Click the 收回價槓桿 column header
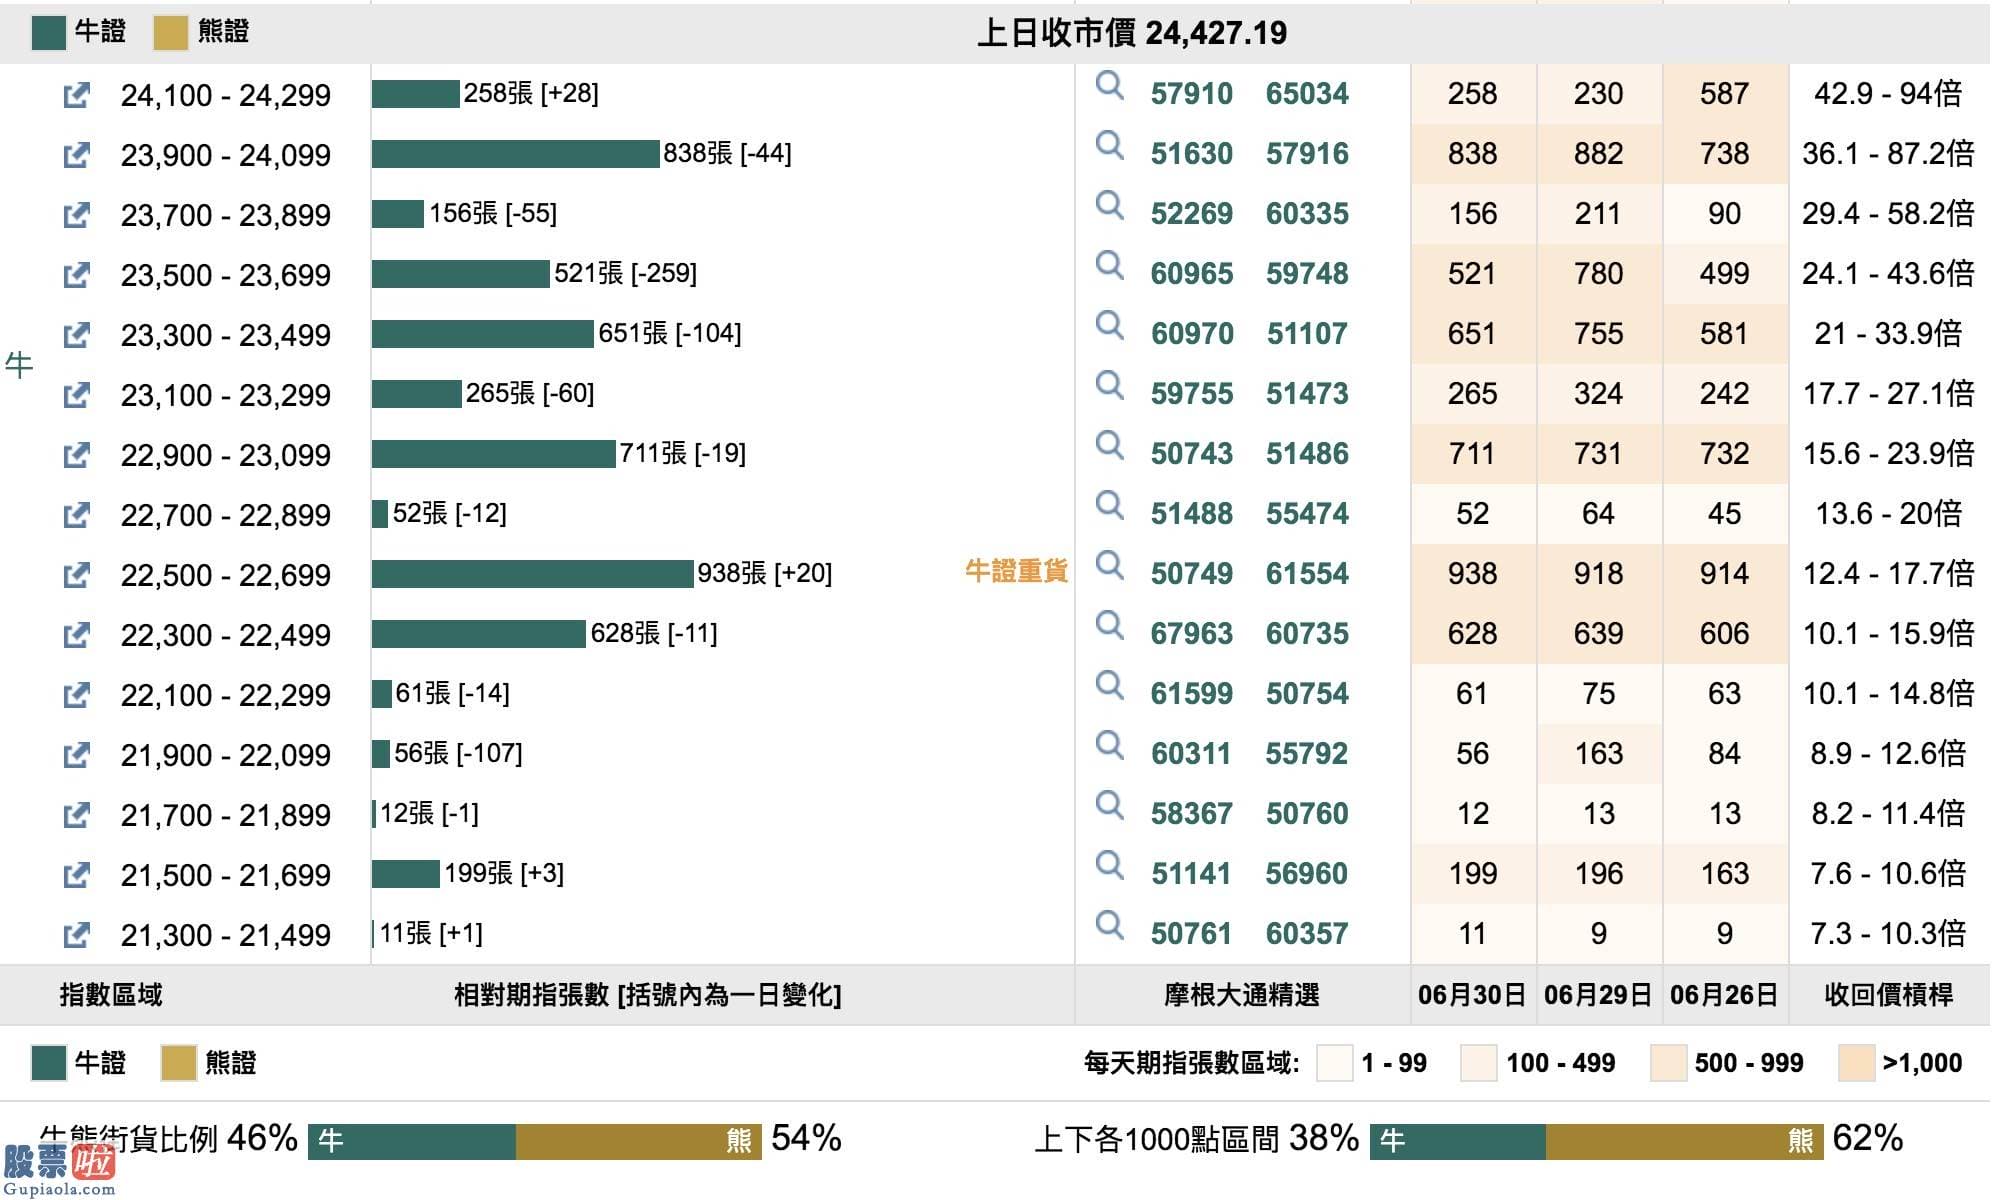The width and height of the screenshot is (1994, 1200). 1888,995
